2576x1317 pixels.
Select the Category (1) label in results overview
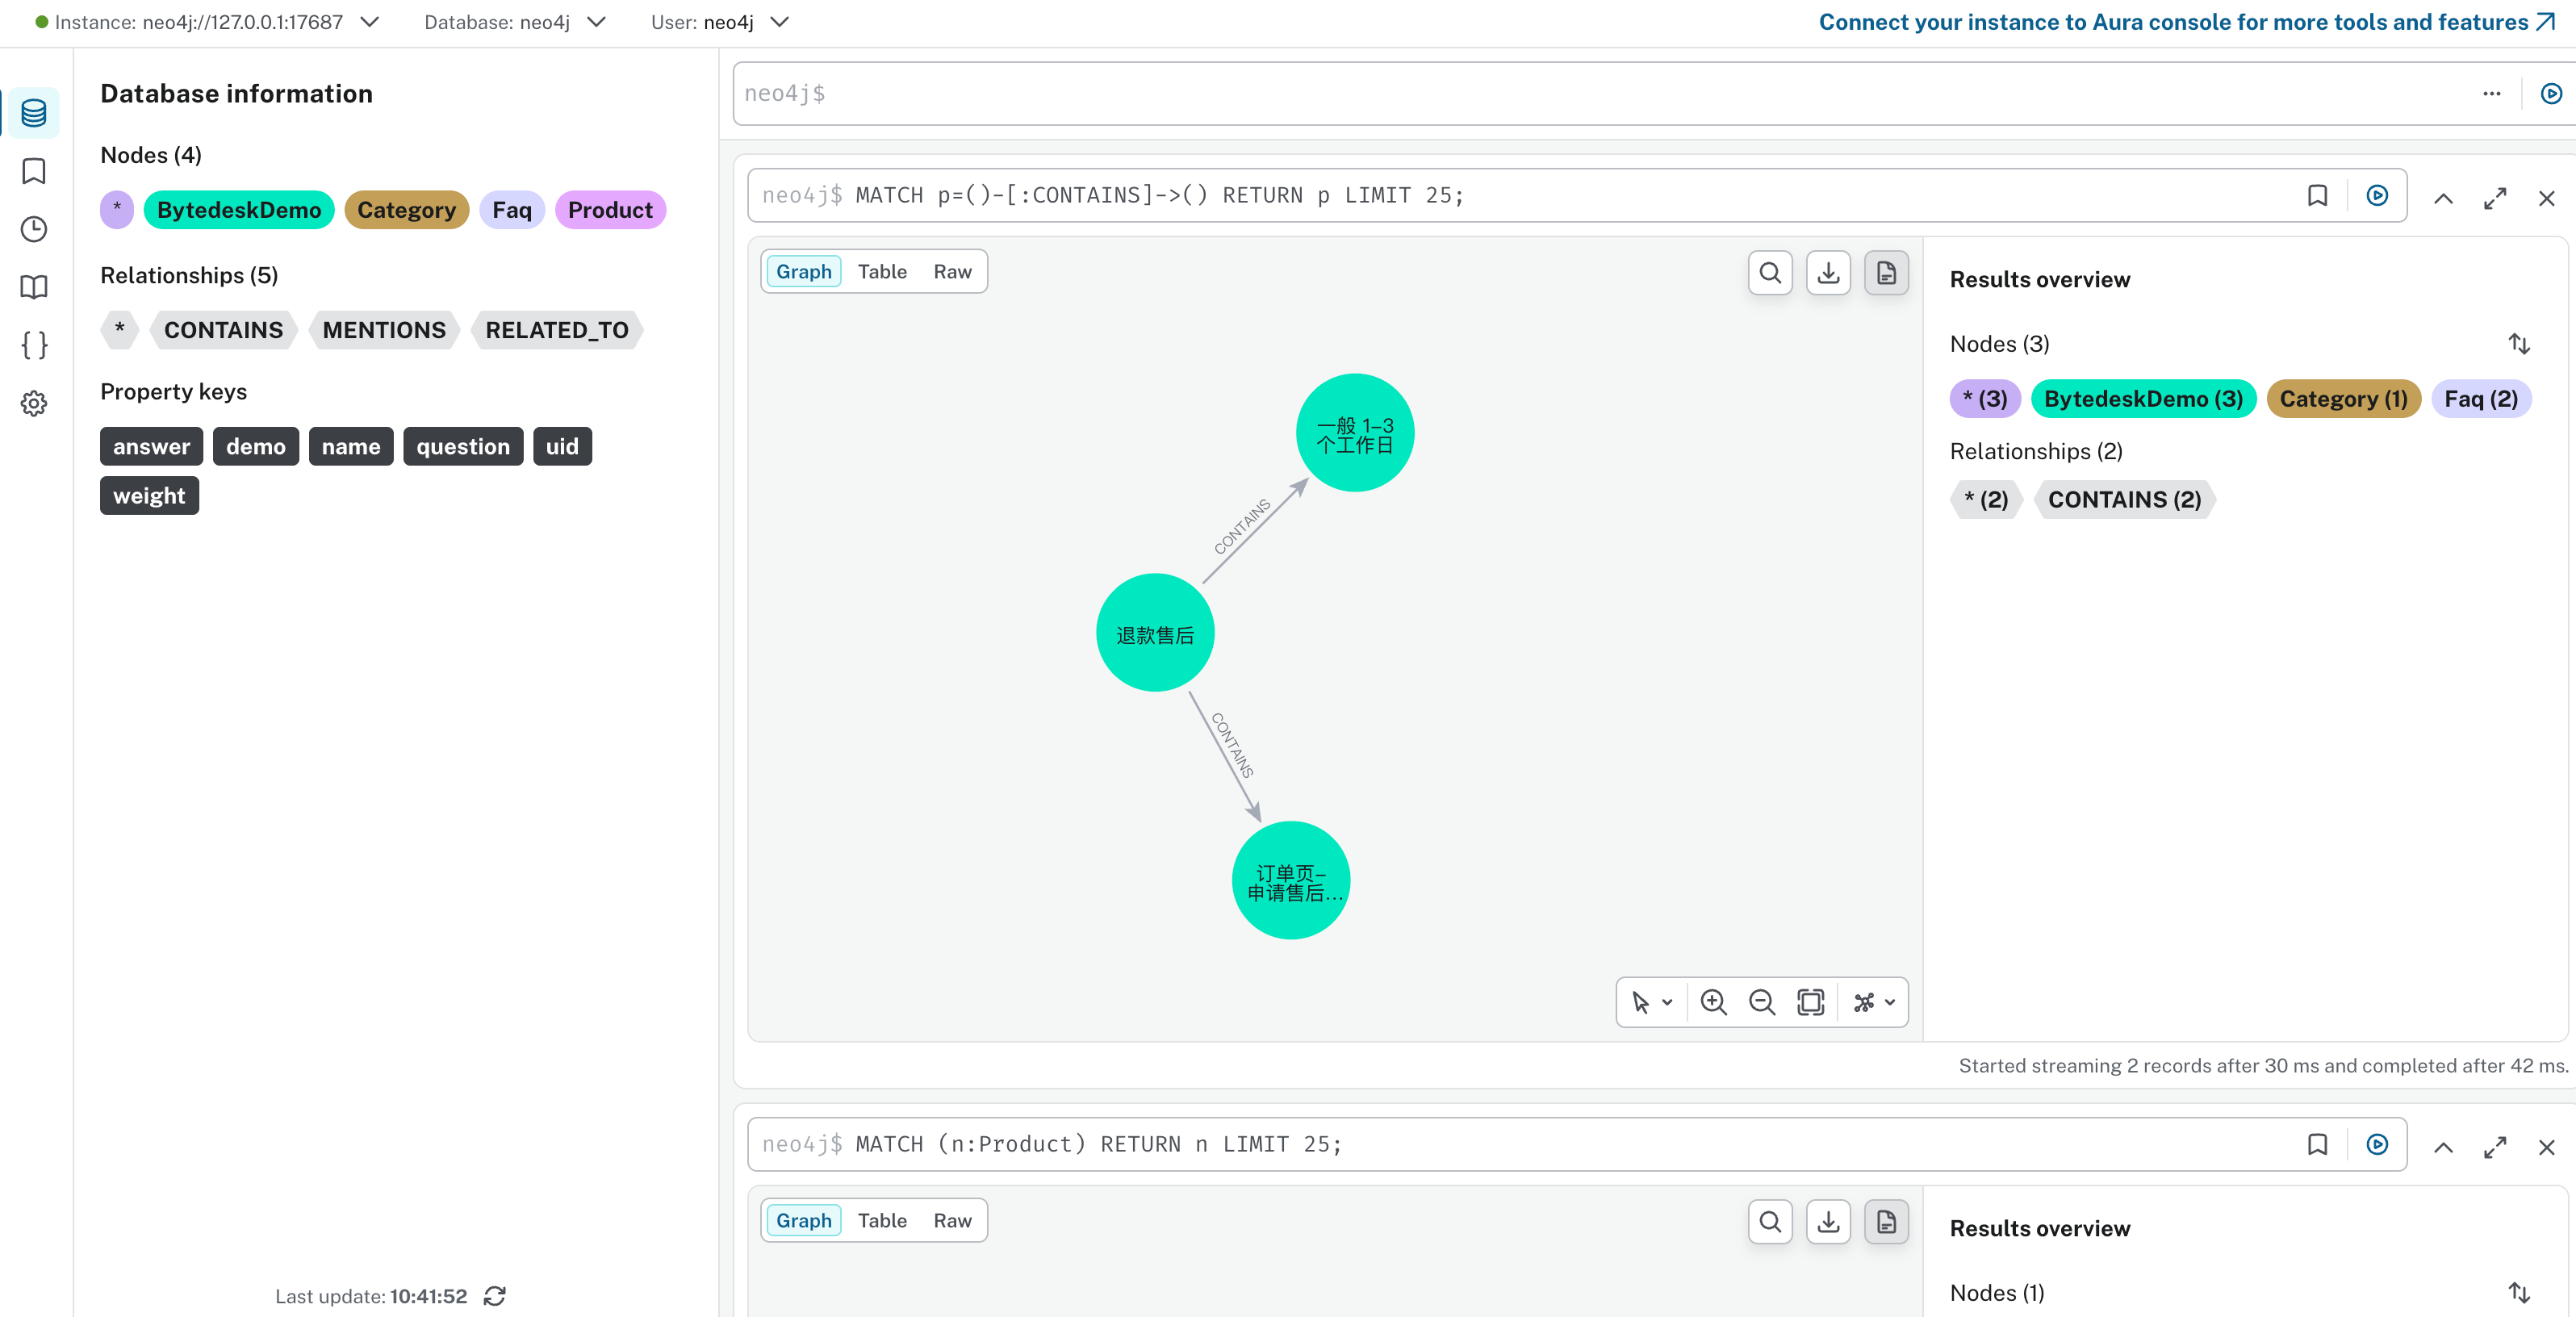tap(2343, 399)
